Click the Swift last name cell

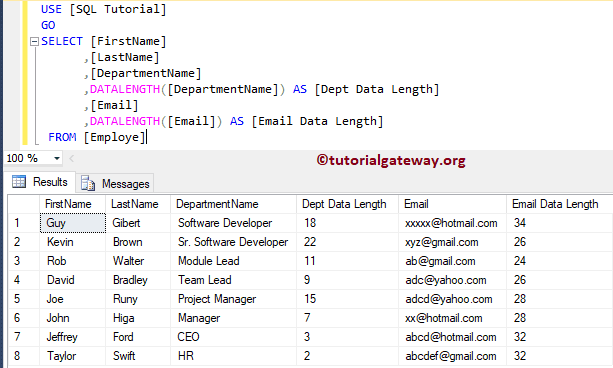tap(138, 356)
